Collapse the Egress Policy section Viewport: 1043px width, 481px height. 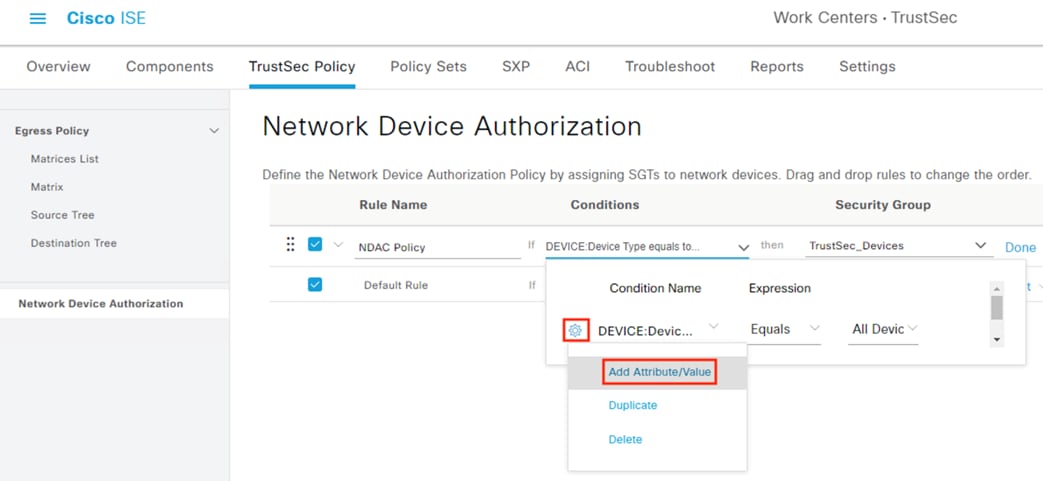214,131
